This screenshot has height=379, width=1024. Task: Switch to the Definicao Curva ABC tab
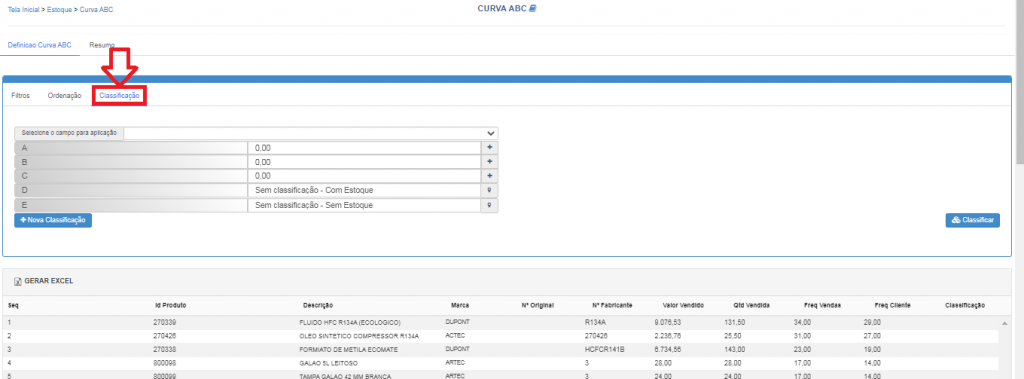pyautogui.click(x=39, y=45)
